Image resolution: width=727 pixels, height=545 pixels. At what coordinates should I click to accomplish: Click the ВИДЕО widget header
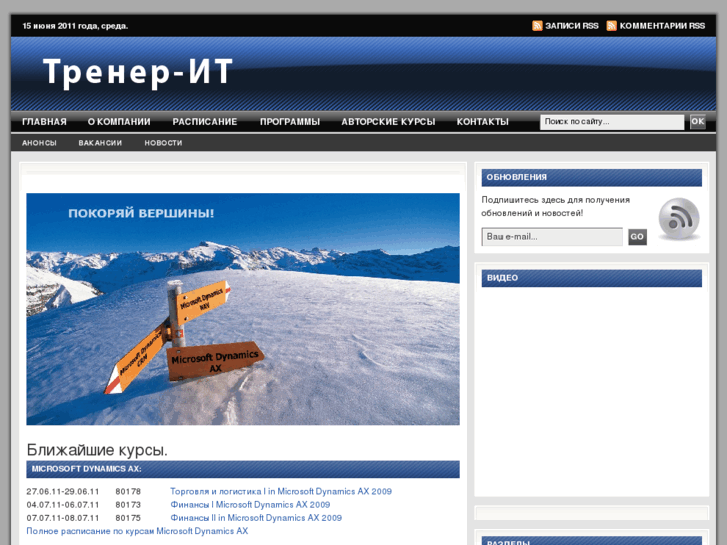pyautogui.click(x=592, y=278)
